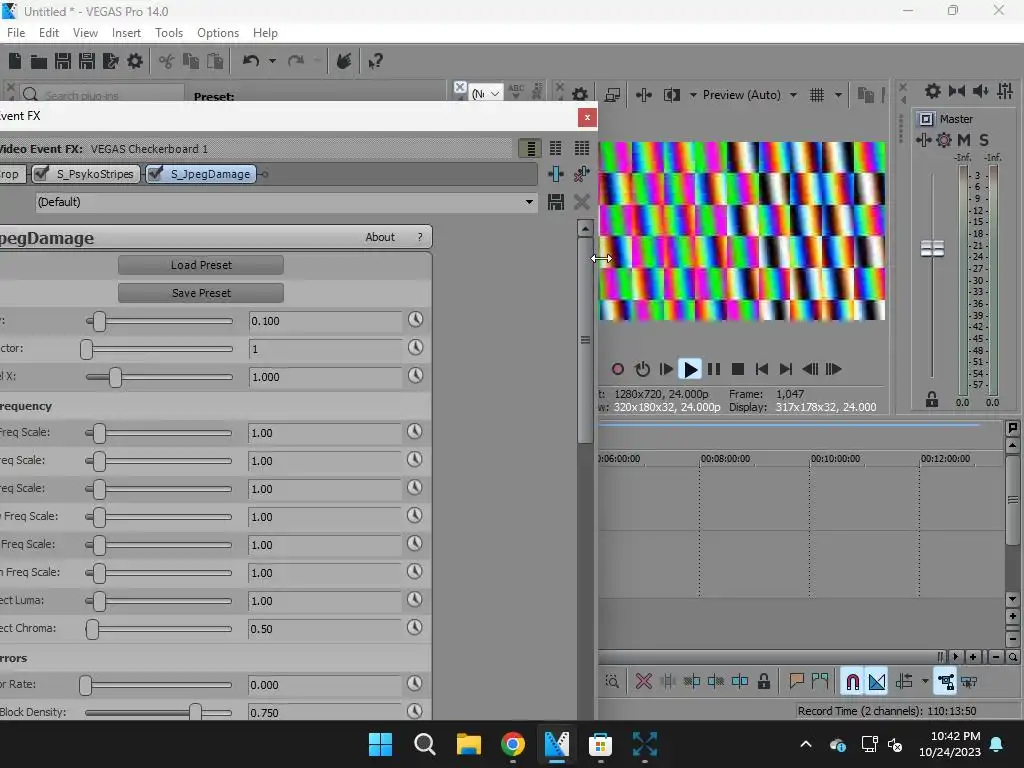Open a project via folder icon
This screenshot has height=768, width=1024.
pyautogui.click(x=39, y=61)
